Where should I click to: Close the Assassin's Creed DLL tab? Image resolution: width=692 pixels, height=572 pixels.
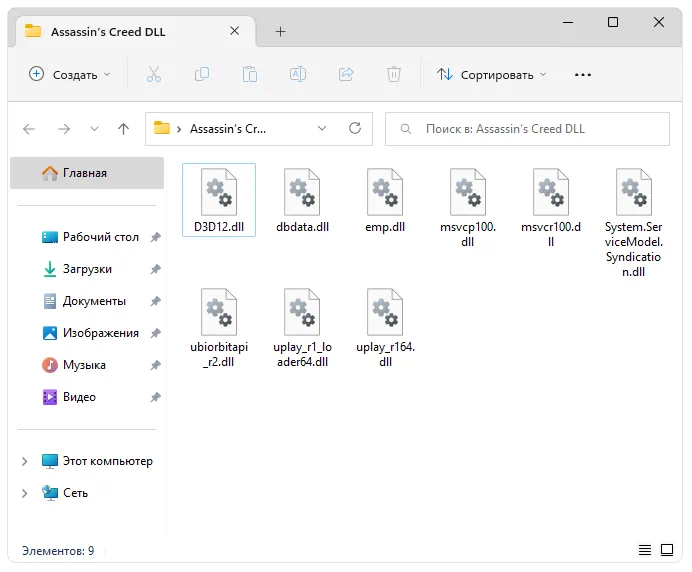point(235,31)
